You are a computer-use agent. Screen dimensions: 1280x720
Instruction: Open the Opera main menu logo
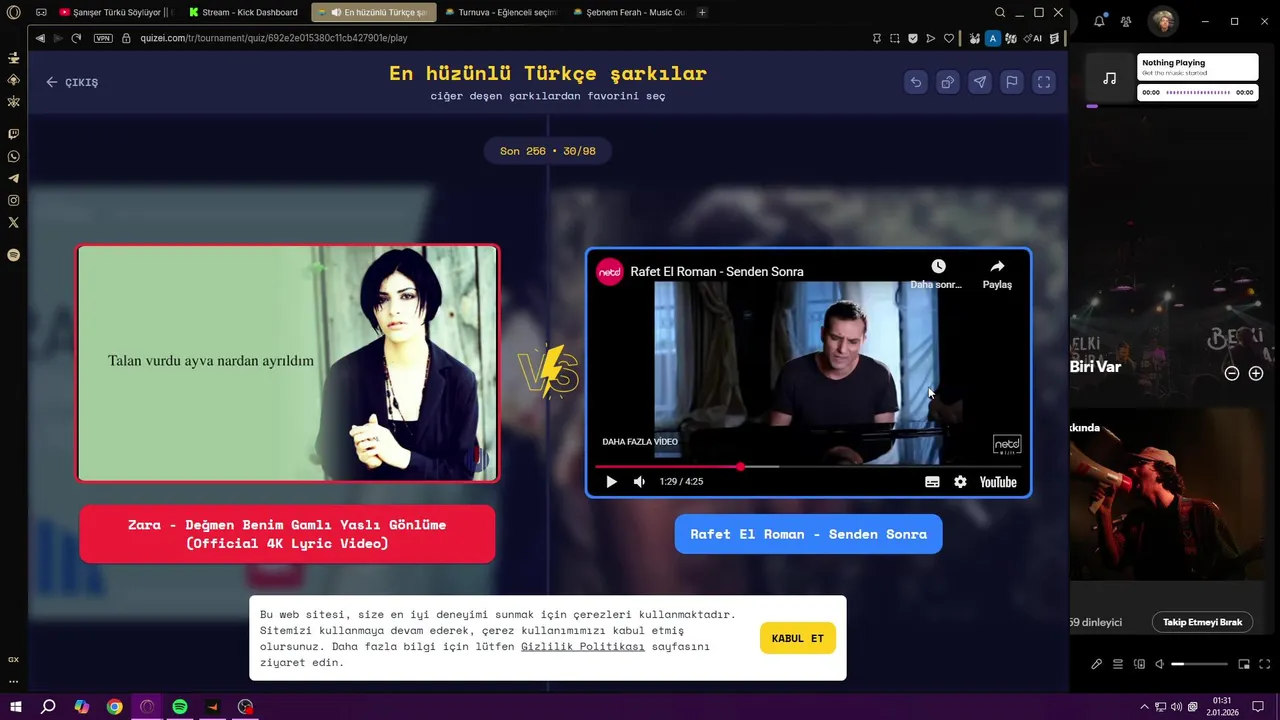[x=13, y=12]
